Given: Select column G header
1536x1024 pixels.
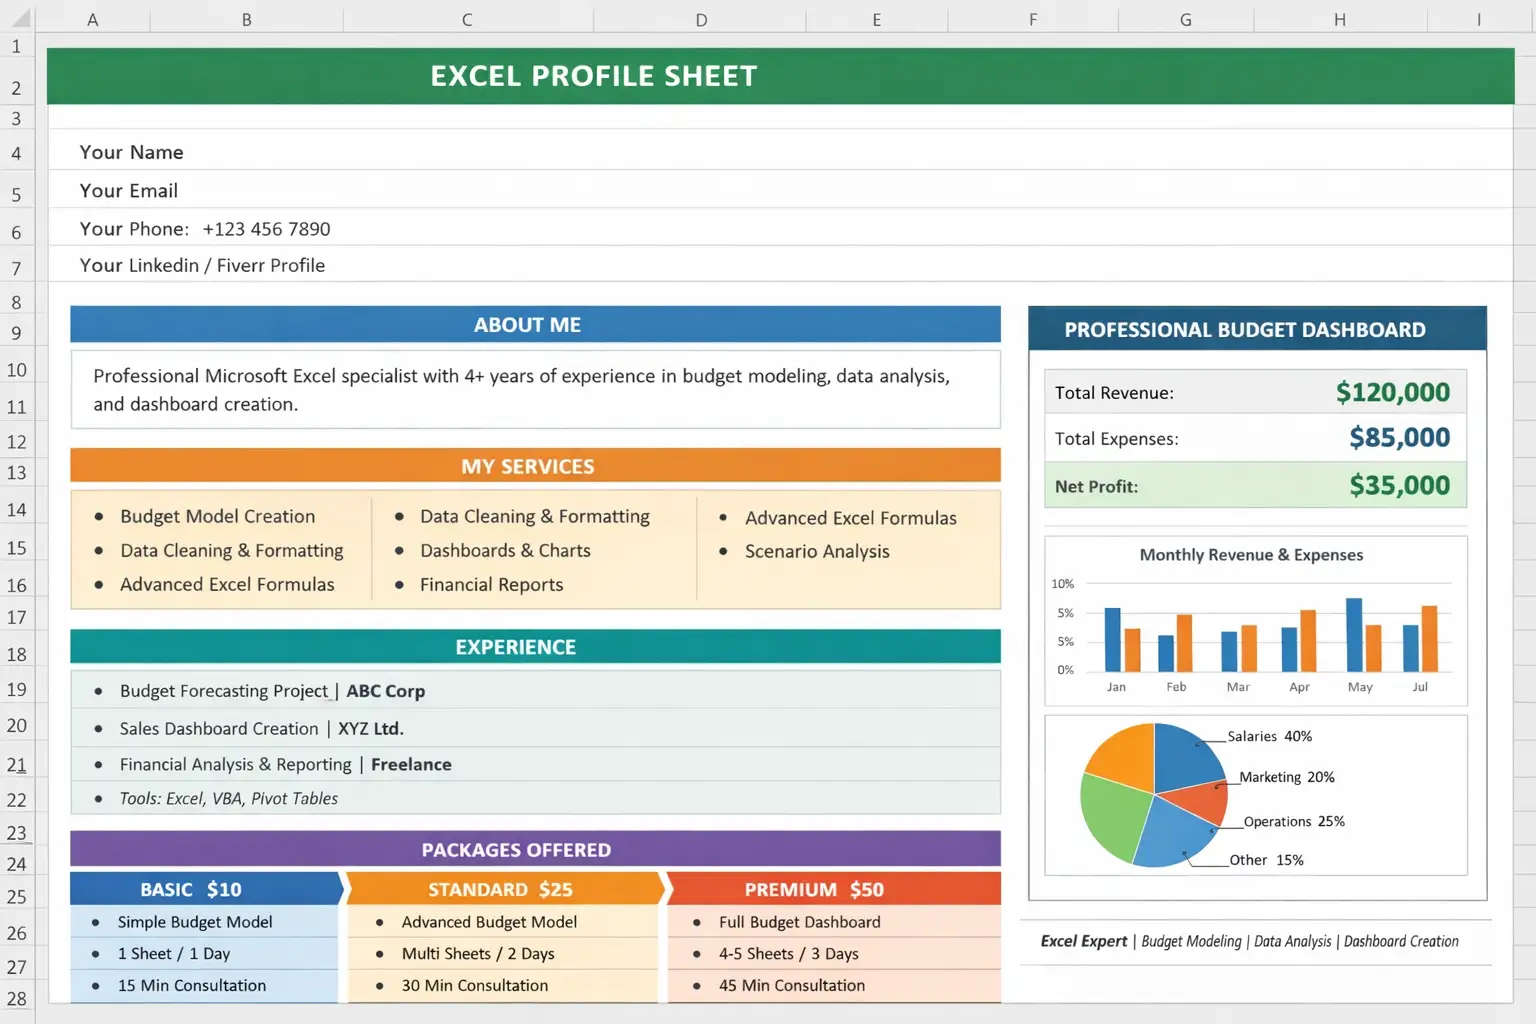Looking at the screenshot, I should 1185,20.
